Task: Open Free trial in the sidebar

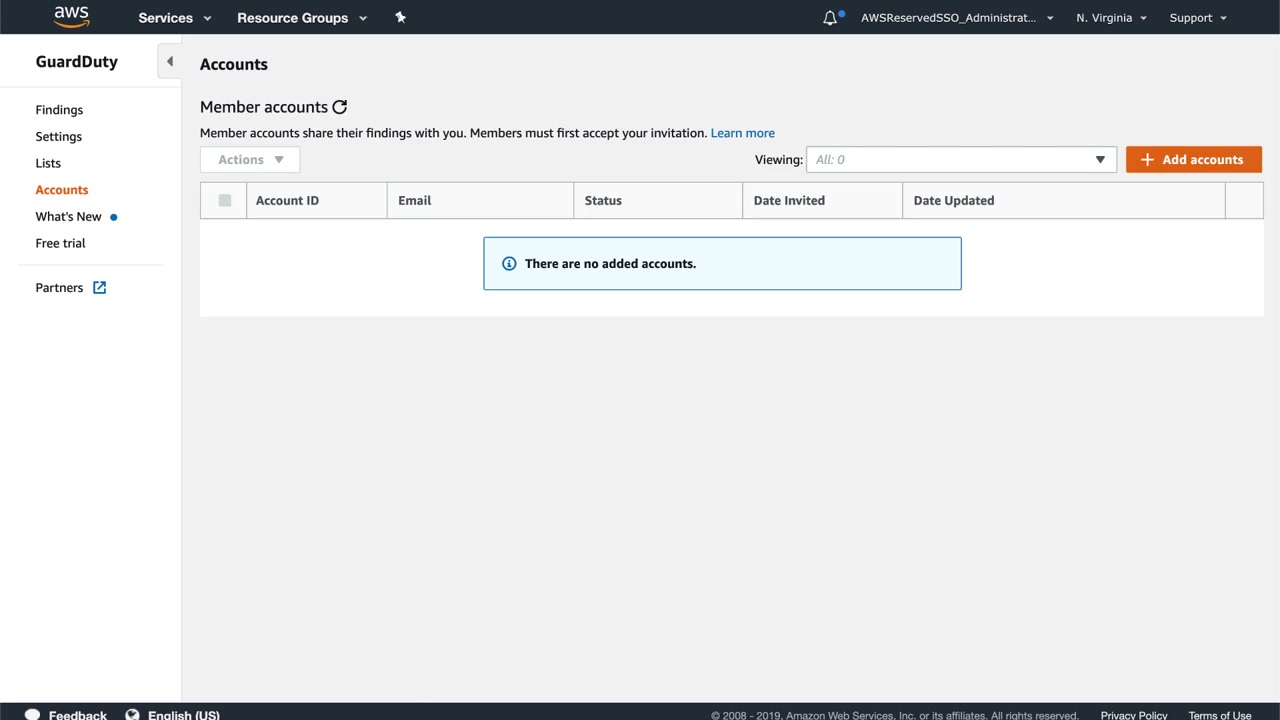Action: tap(60, 243)
